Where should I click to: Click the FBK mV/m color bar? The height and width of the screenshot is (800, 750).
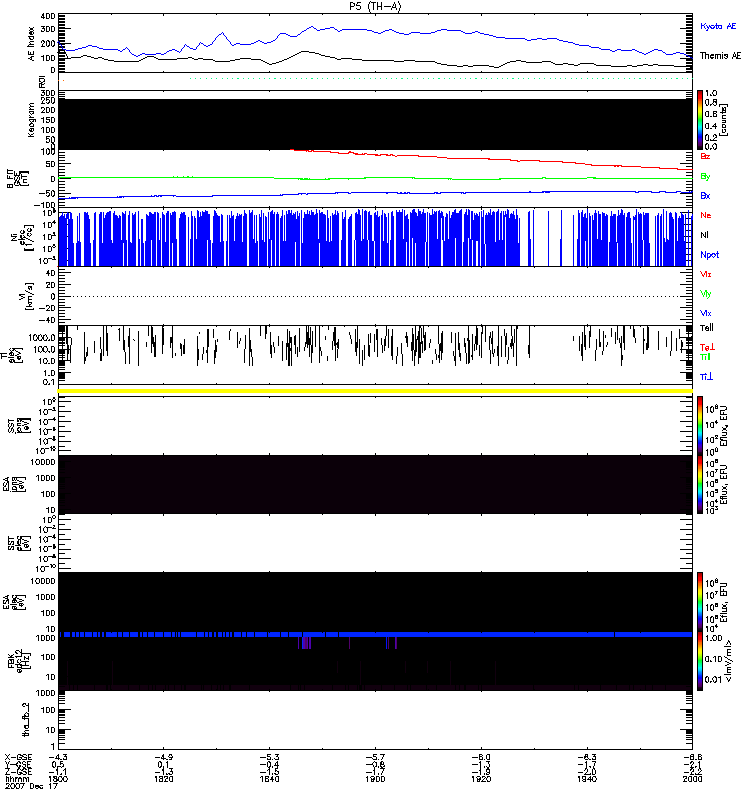[x=700, y=661]
